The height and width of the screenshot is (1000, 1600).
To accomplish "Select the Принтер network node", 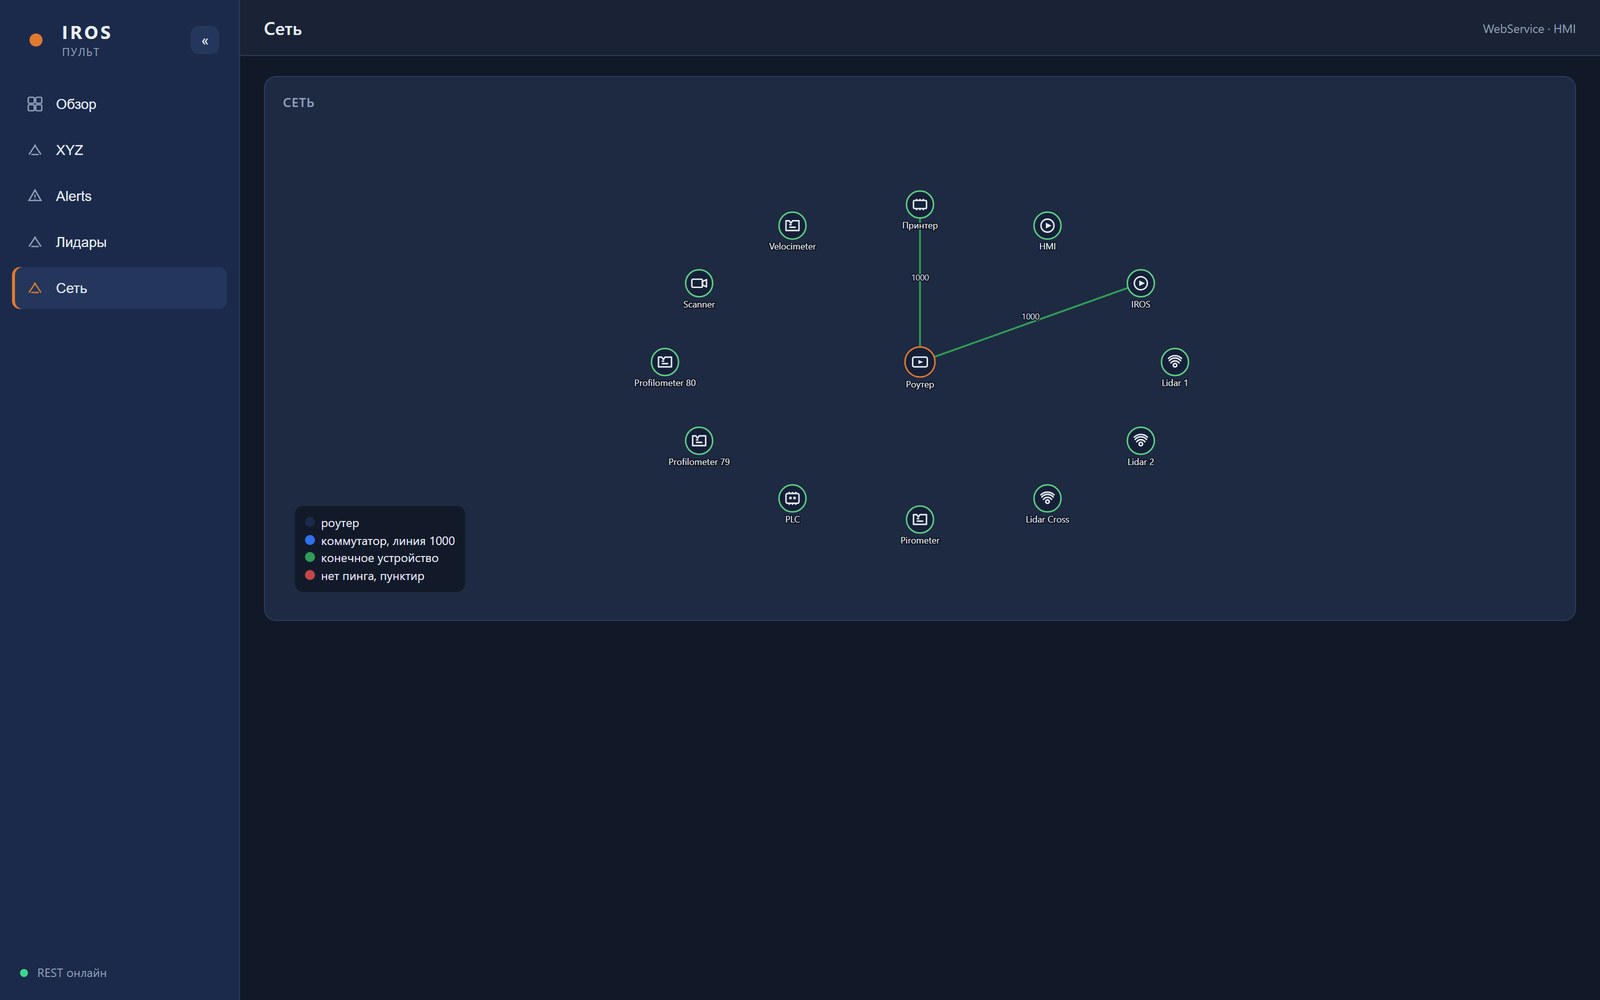I will 920,204.
